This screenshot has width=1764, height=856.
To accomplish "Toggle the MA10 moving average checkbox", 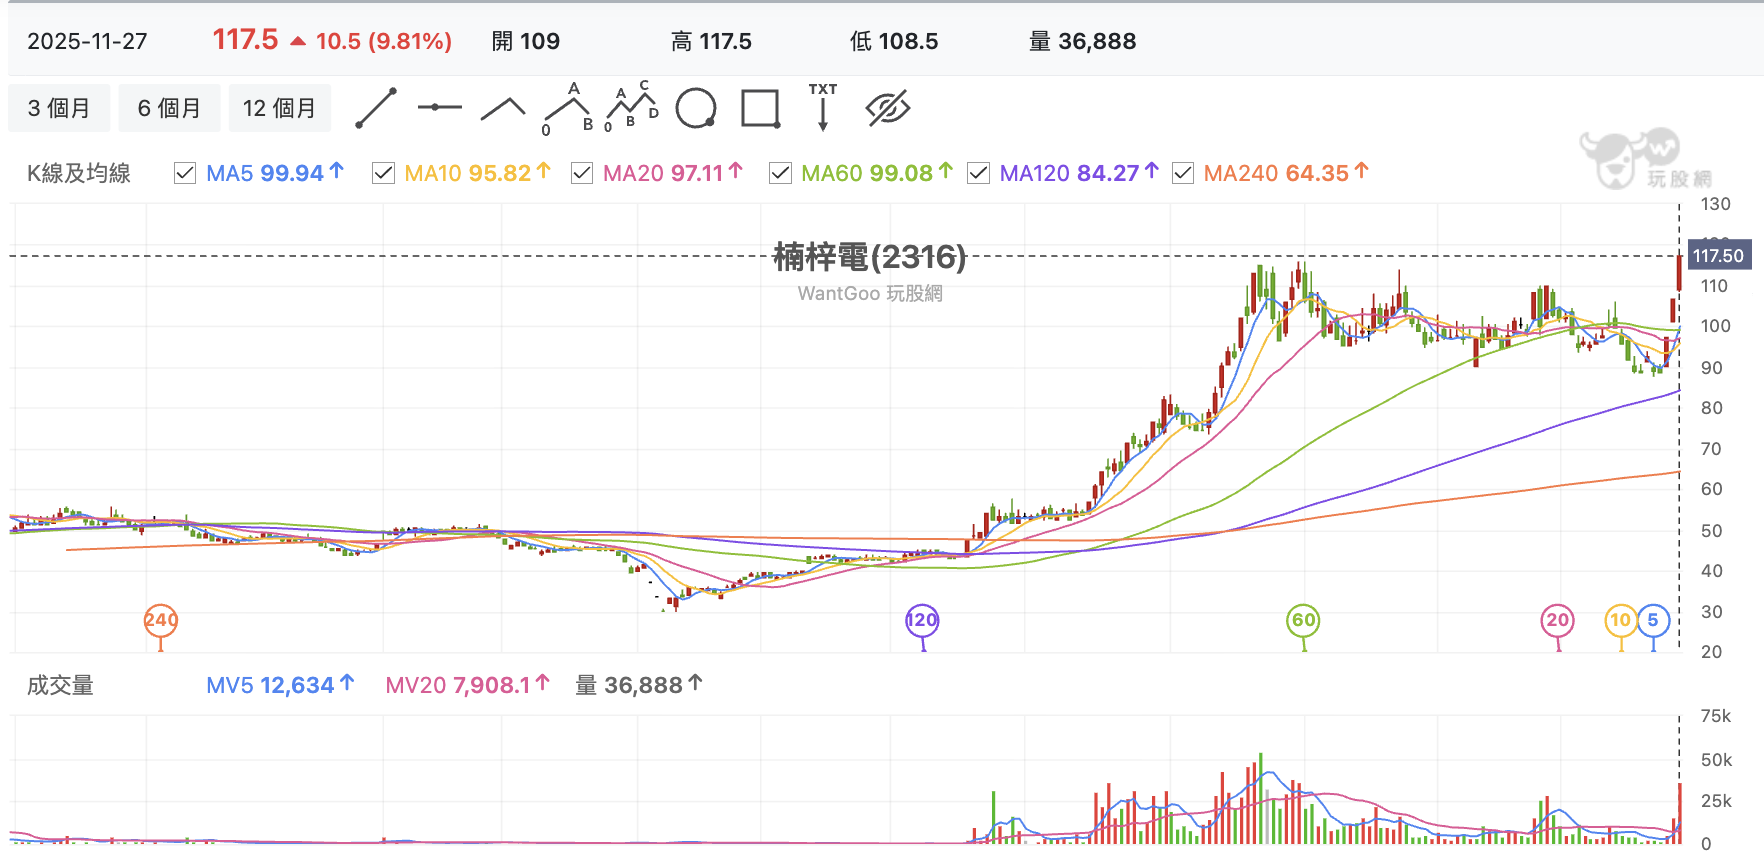I will click(x=383, y=173).
